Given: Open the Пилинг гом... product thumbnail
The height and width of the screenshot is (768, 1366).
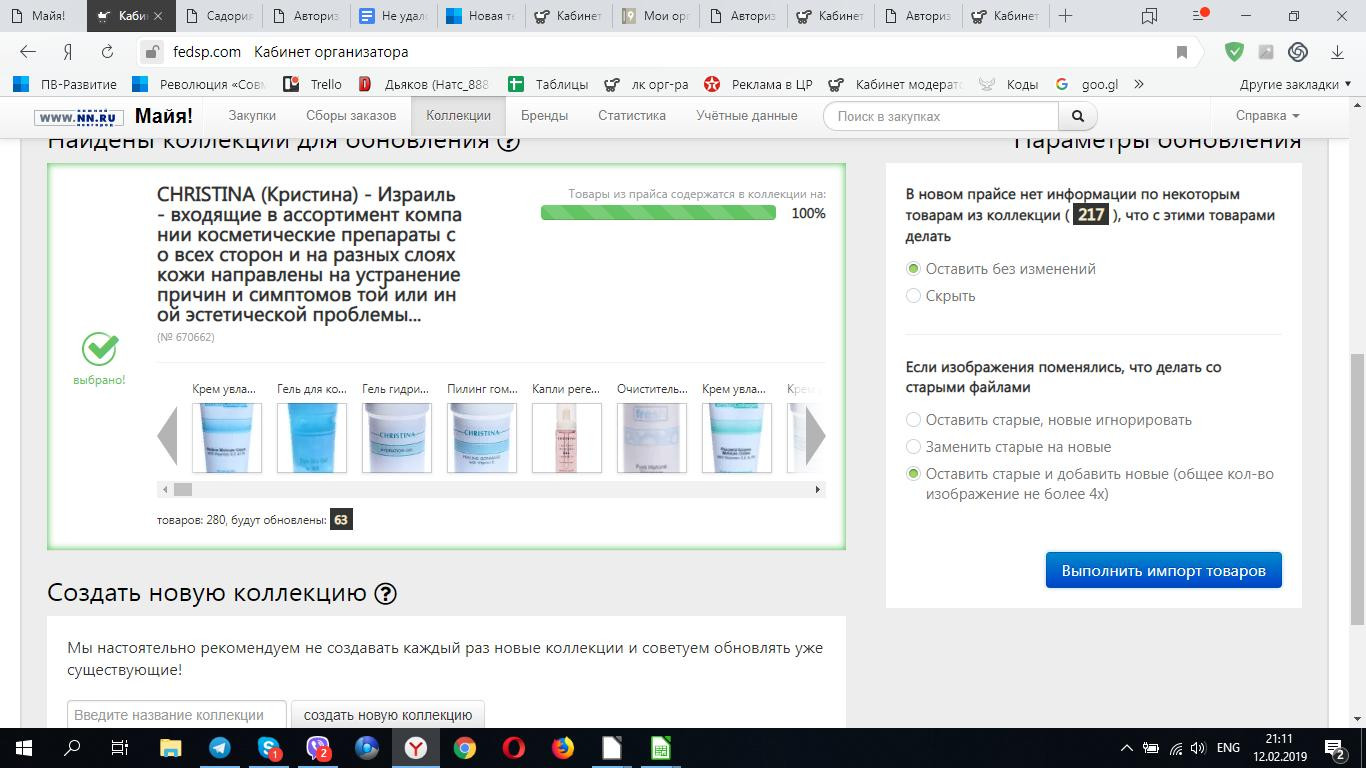Looking at the screenshot, I should [482, 438].
